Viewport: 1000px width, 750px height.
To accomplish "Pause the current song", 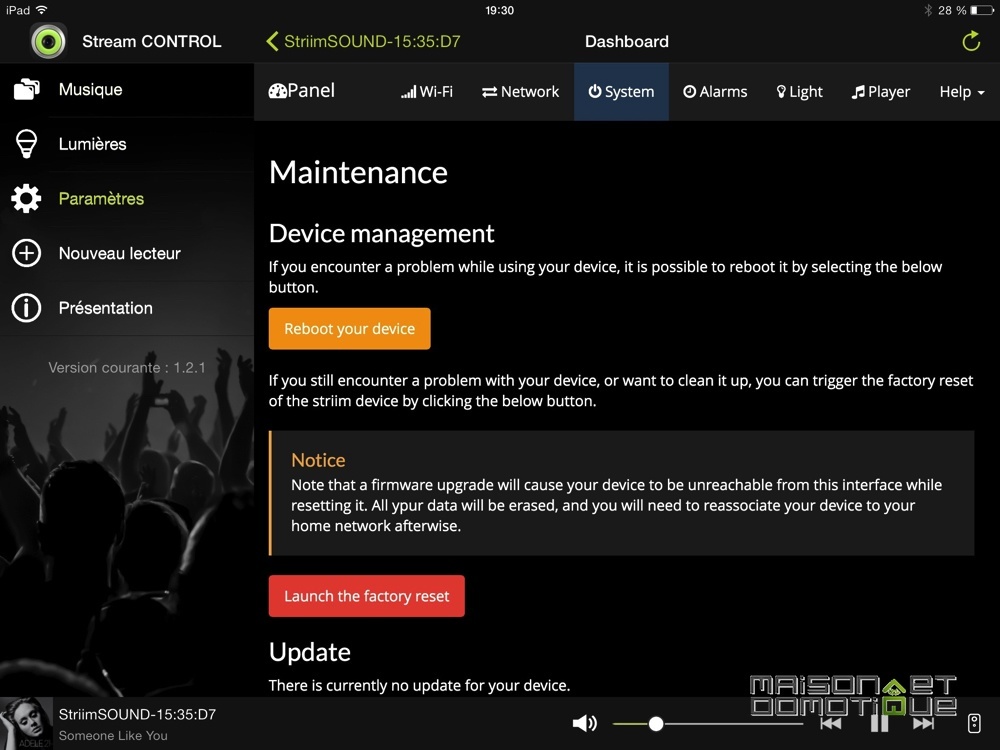I will coord(879,723).
